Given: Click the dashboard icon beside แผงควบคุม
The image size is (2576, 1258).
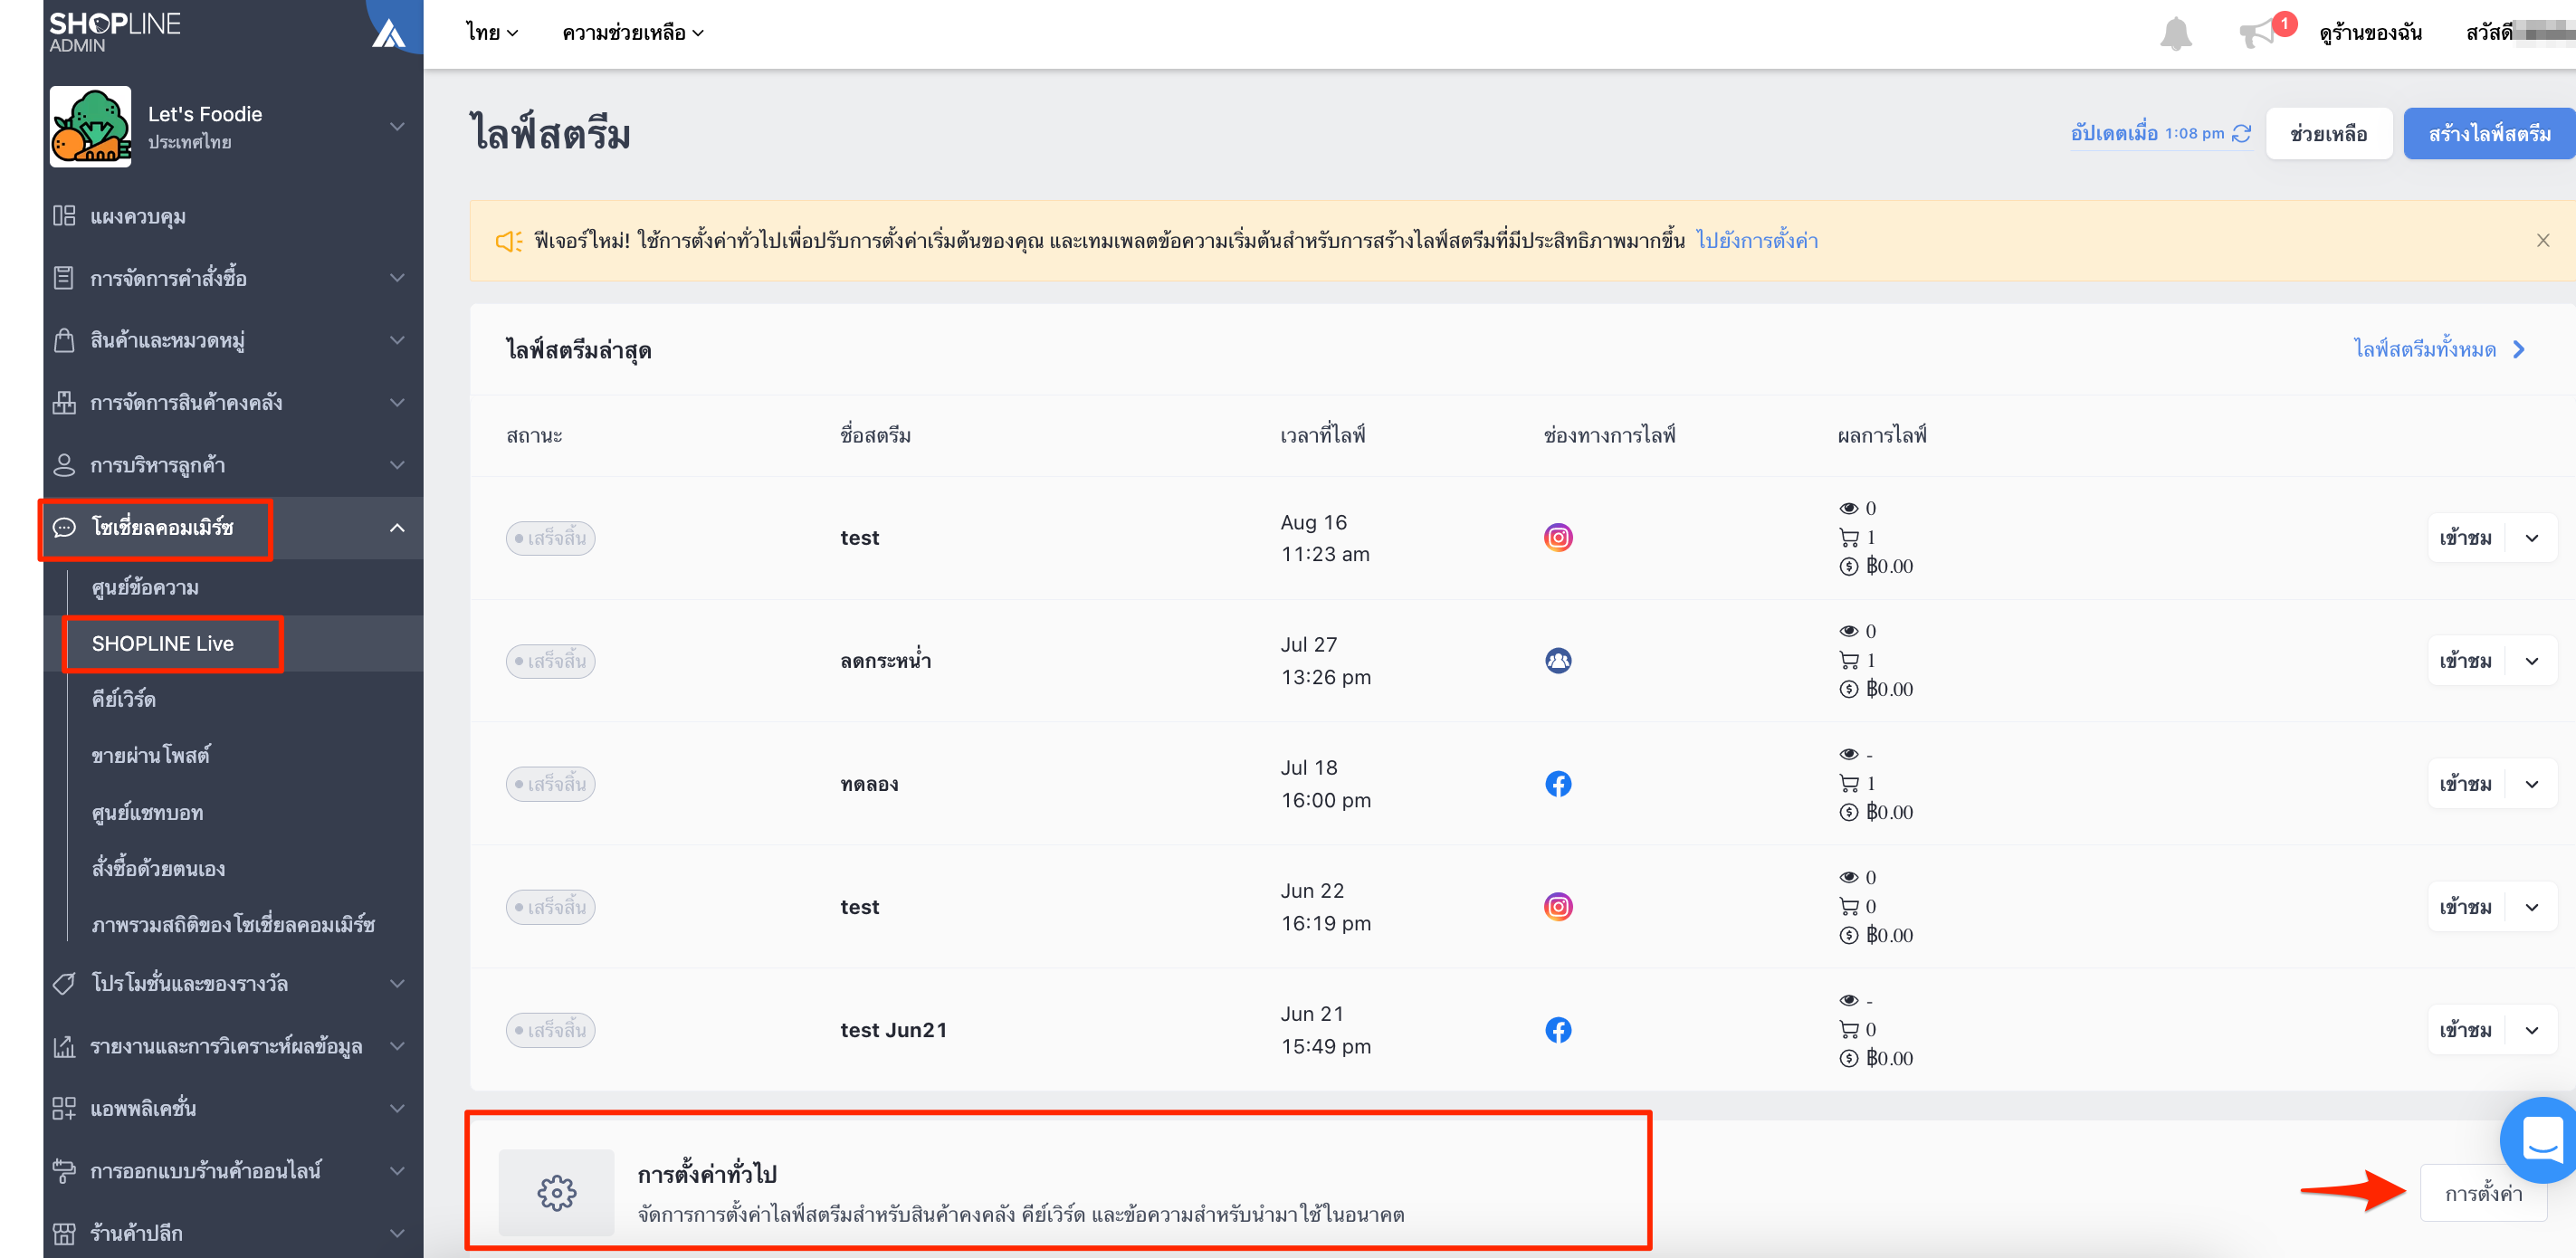Looking at the screenshot, I should click(x=64, y=216).
